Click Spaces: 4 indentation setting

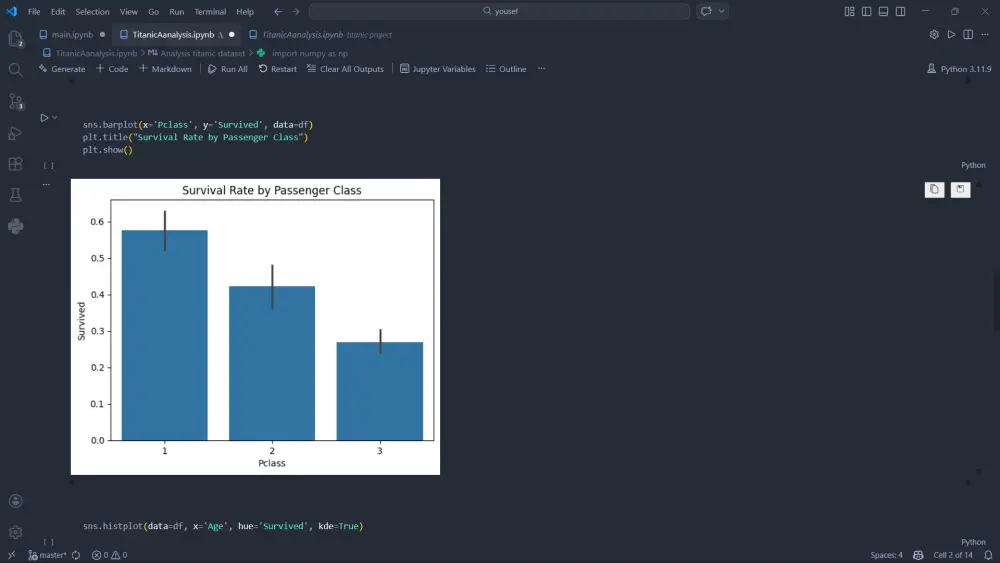[886, 555]
